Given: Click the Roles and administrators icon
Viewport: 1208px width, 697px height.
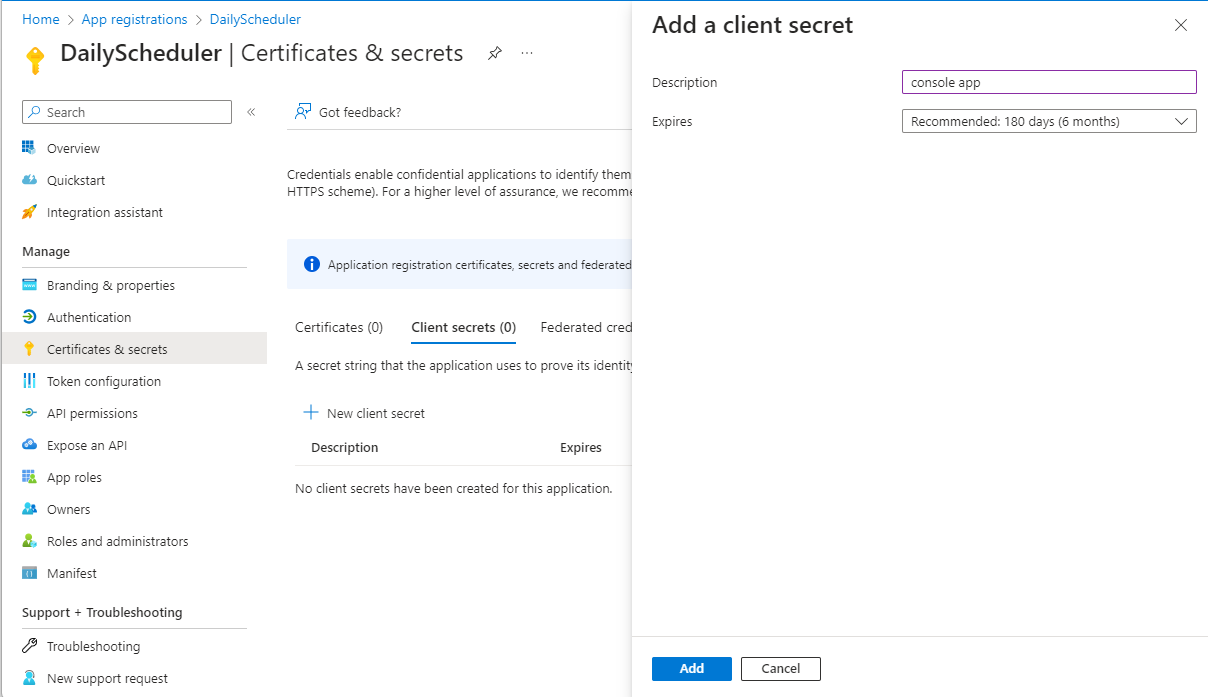Looking at the screenshot, I should tap(29, 541).
